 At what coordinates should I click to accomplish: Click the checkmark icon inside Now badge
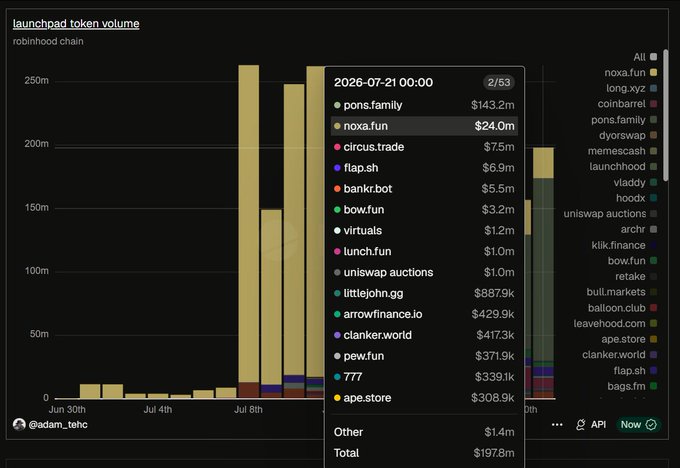(651, 425)
